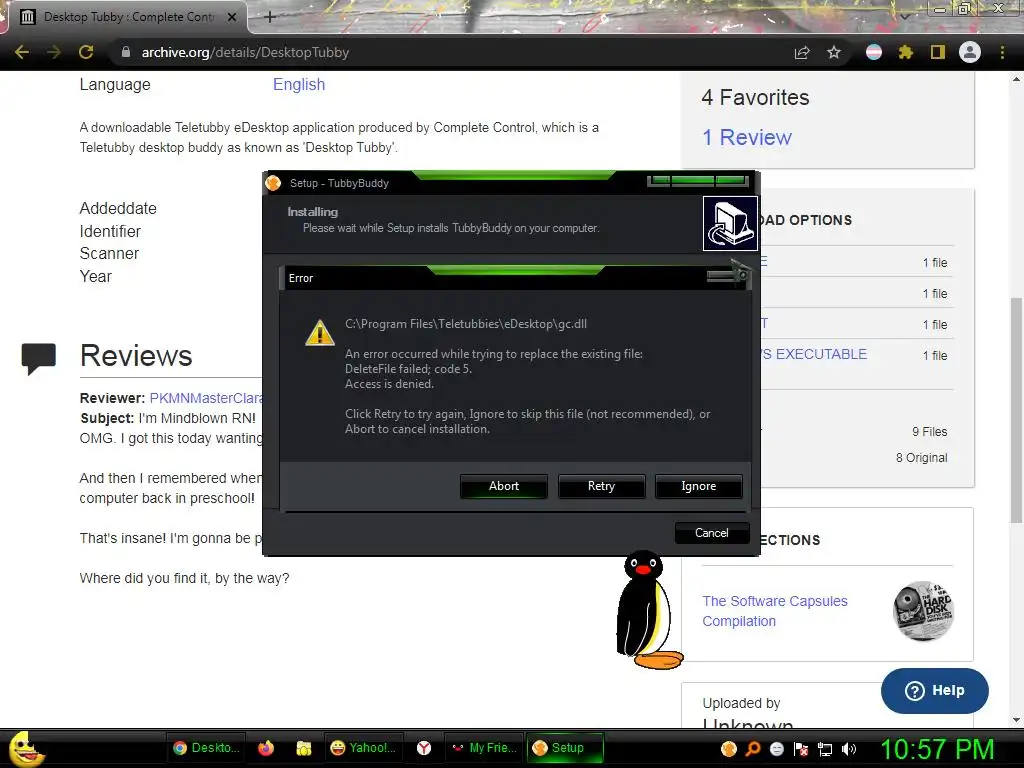This screenshot has width=1024, height=768.
Task: Go forward with the browser arrow
Action: [x=54, y=52]
